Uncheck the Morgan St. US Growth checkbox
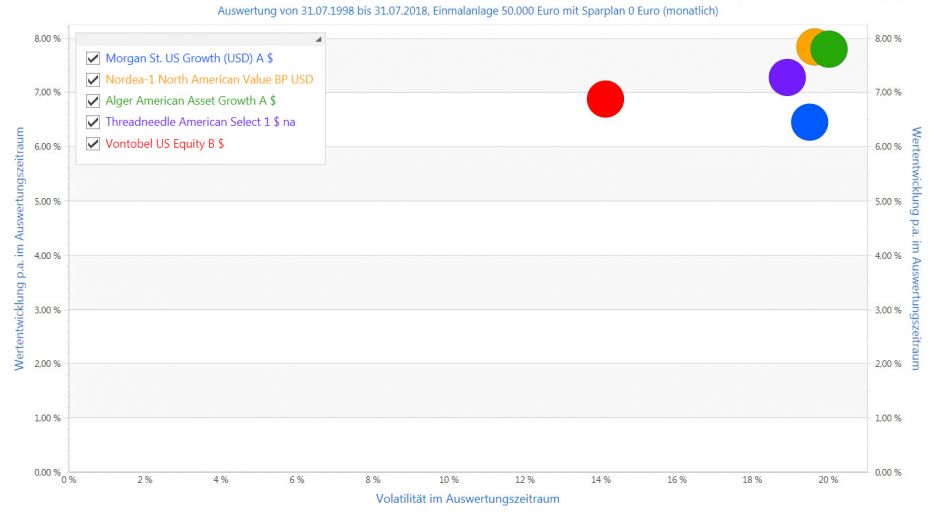This screenshot has width=940, height=516. tap(93, 58)
